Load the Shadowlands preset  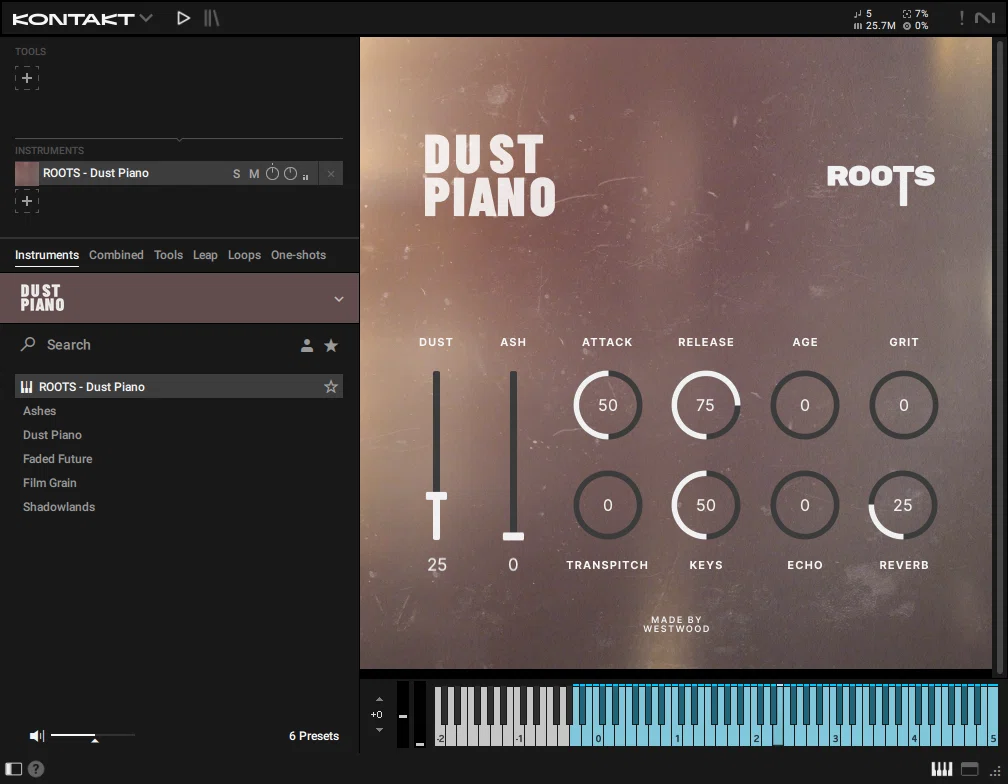click(x=59, y=507)
